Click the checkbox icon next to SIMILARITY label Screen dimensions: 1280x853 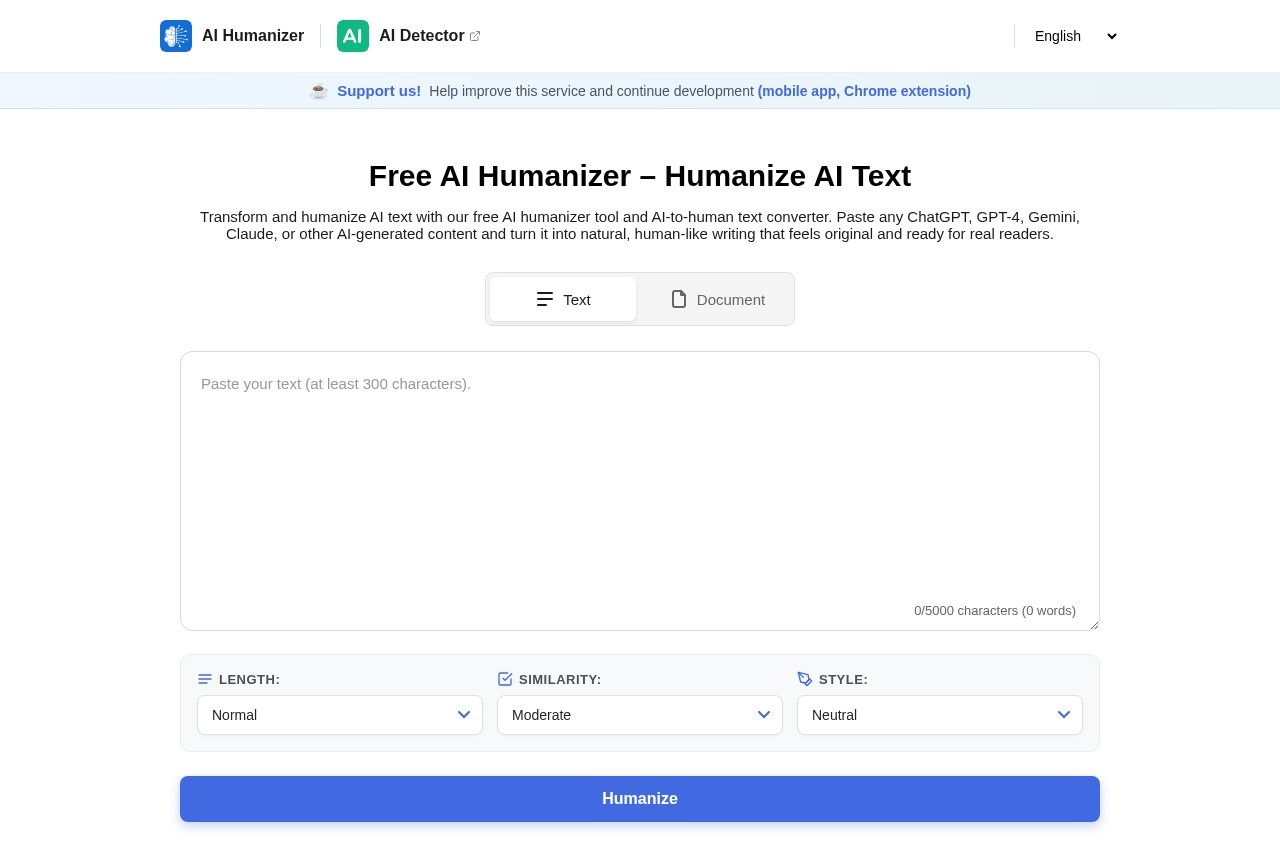tap(505, 679)
